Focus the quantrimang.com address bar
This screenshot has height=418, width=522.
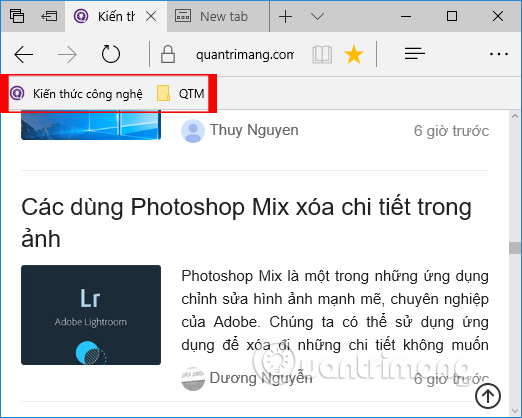point(245,55)
